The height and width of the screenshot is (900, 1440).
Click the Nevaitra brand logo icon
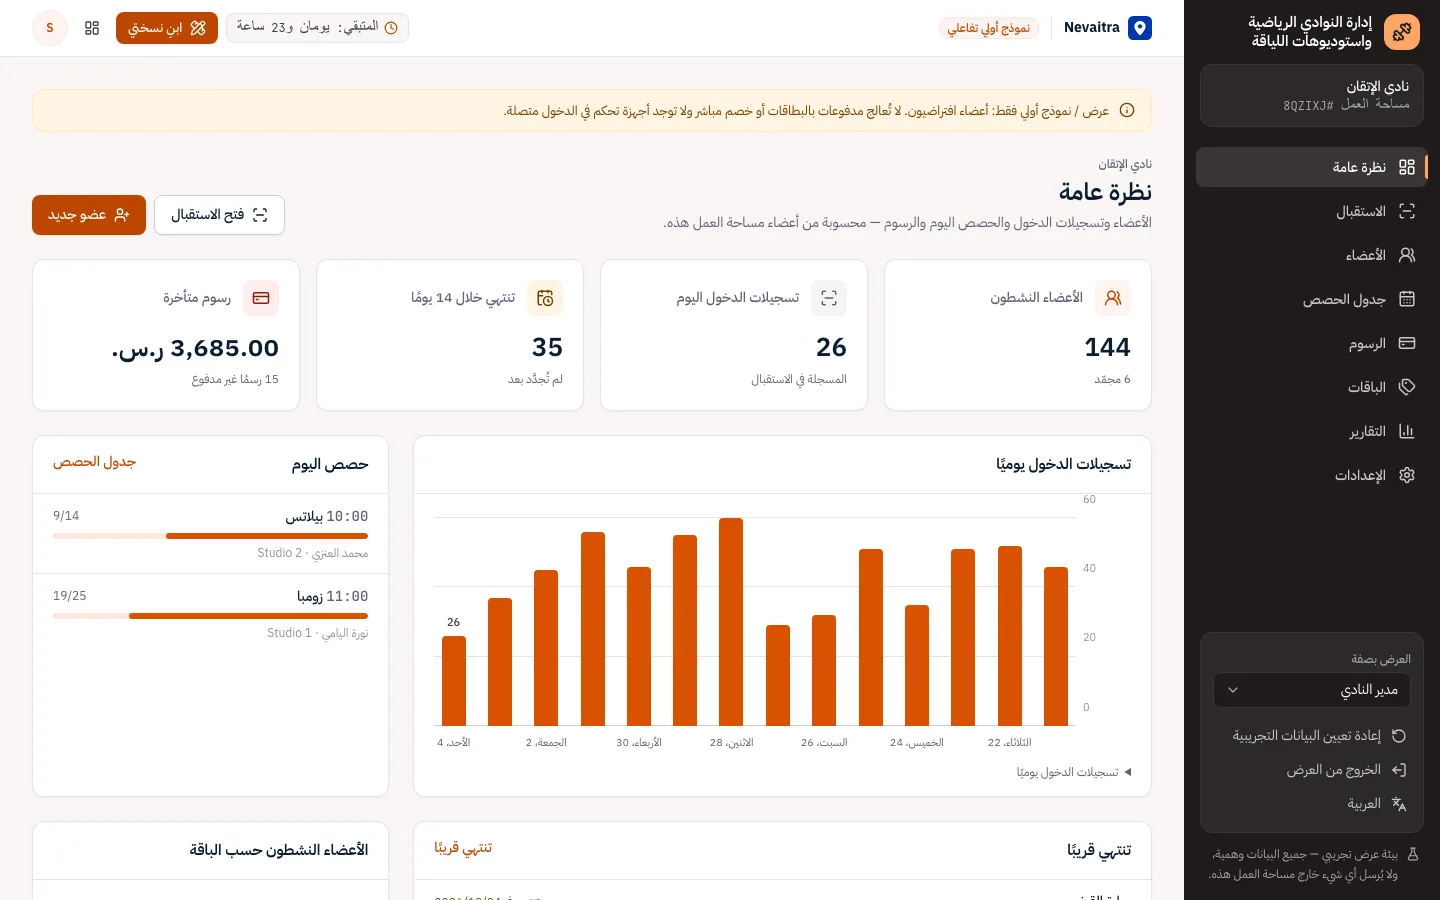(x=1140, y=28)
